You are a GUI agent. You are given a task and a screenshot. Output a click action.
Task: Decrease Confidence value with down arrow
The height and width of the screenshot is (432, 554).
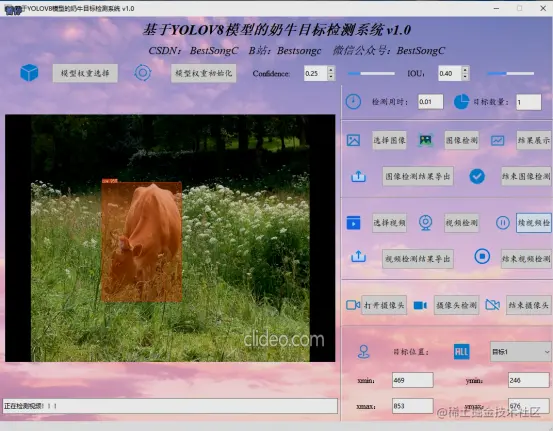click(331, 77)
